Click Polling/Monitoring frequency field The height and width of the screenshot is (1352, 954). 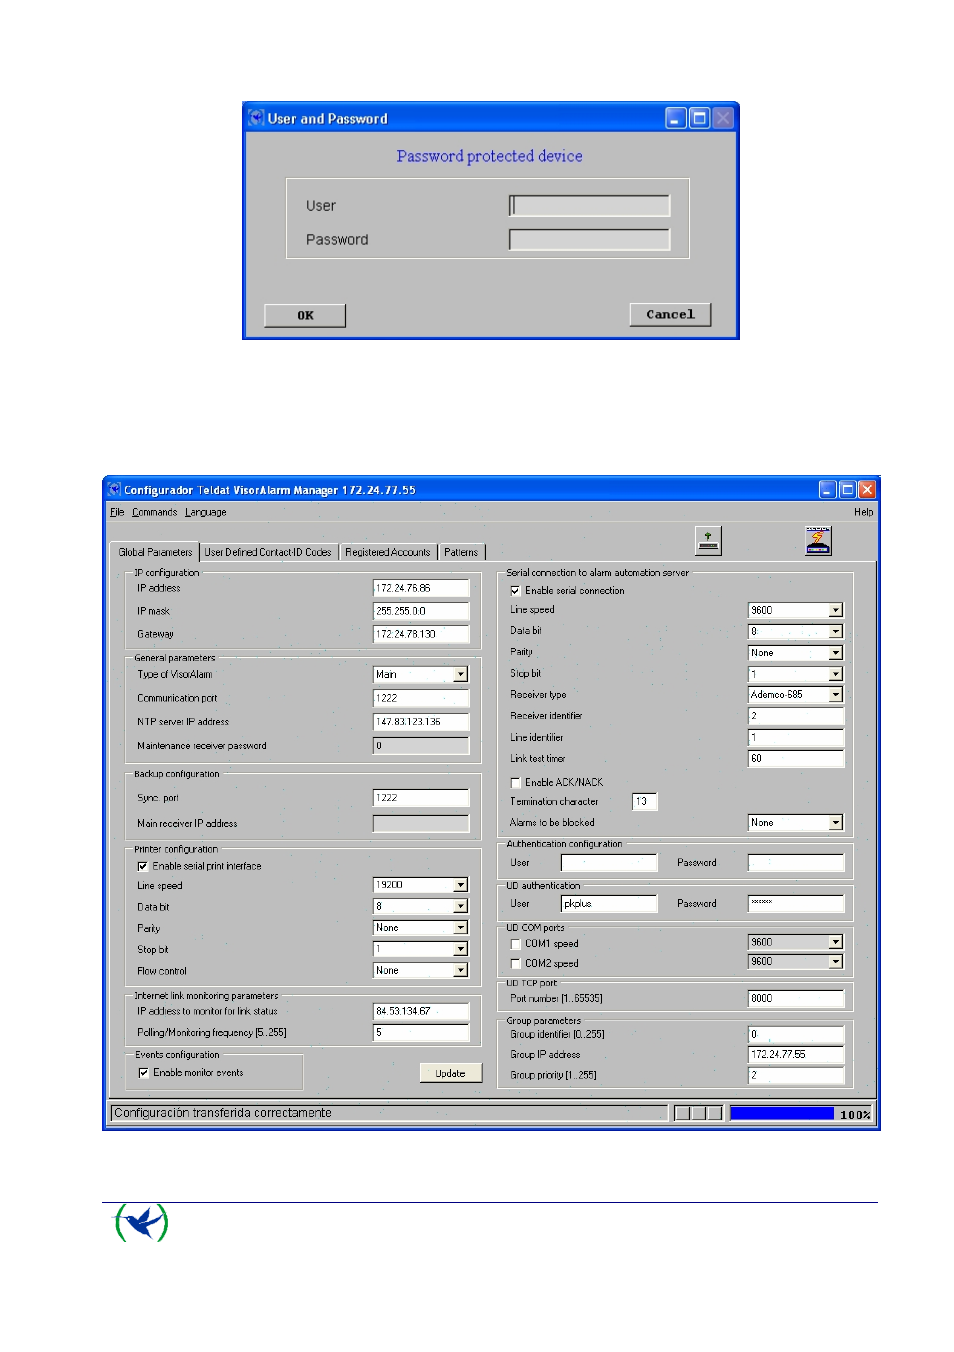[421, 1033]
